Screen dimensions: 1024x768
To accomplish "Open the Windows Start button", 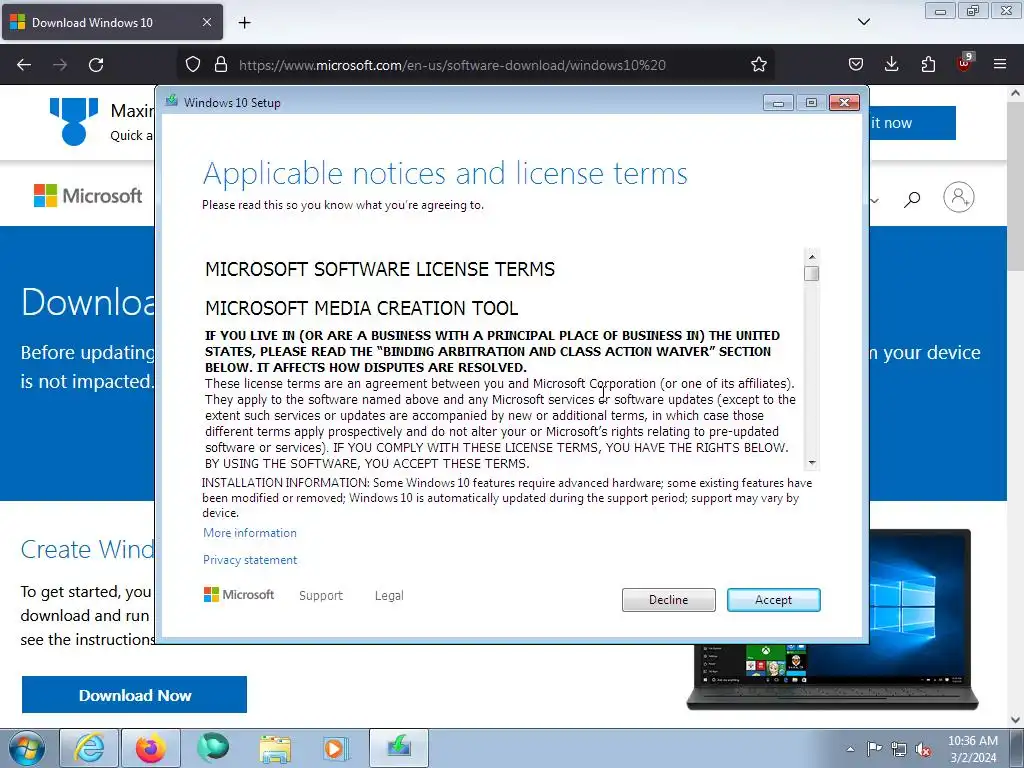I will point(27,748).
